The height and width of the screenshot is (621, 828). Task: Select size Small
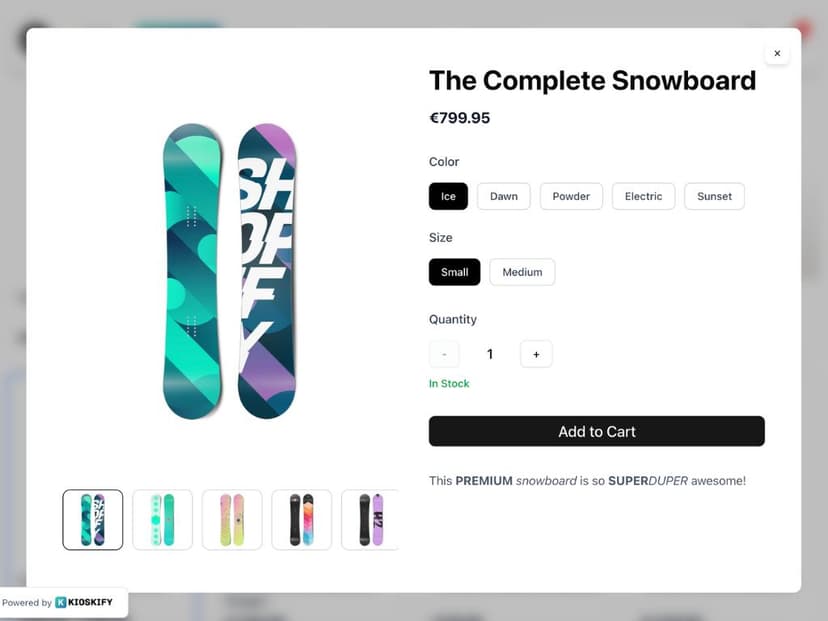coord(454,272)
